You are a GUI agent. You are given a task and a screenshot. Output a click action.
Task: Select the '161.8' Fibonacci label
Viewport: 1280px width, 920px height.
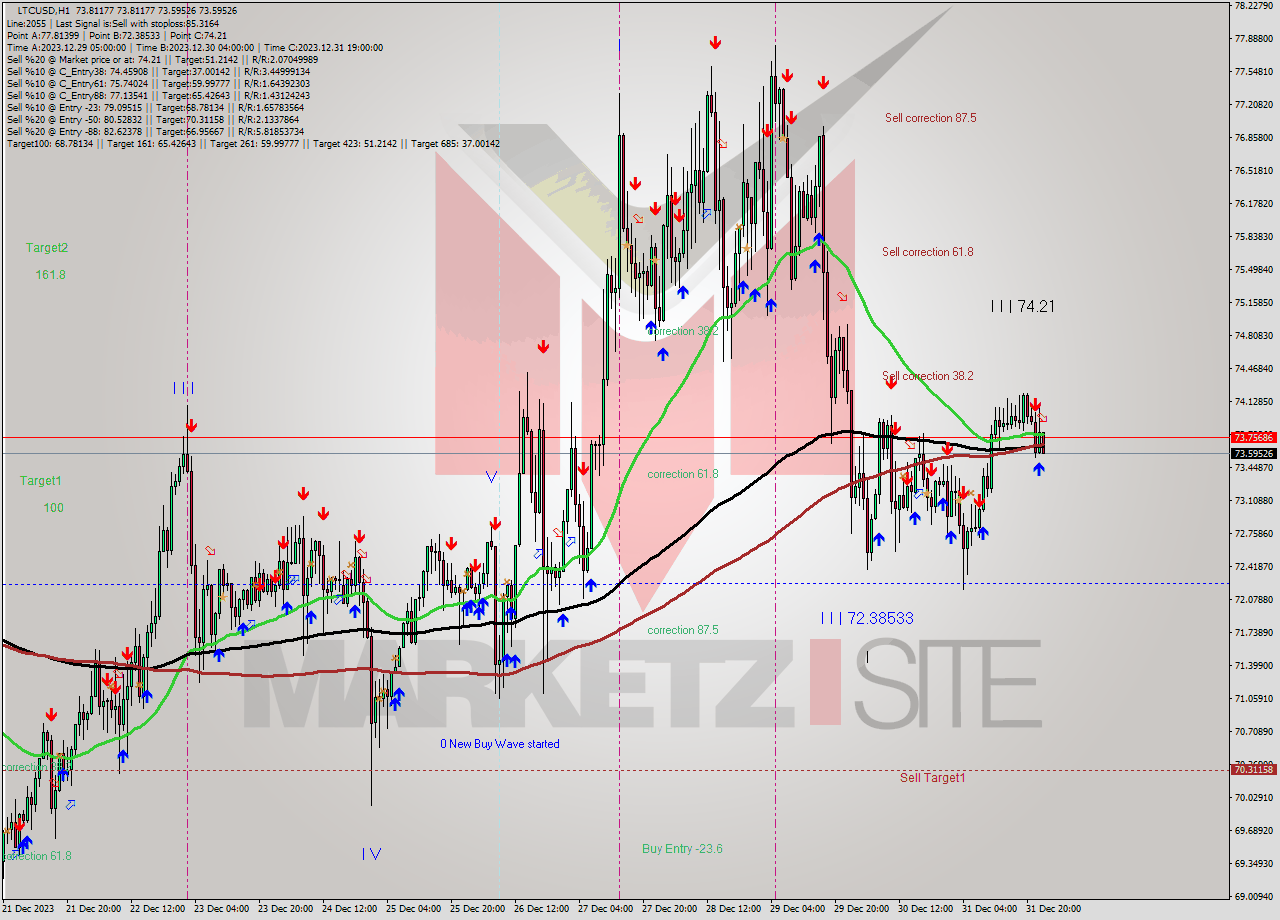[50, 274]
